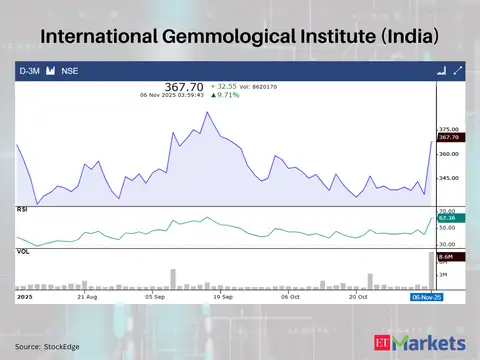Screen dimensions: 480x360
Task: Click the 8.6M volume value tag
Action: coord(451,257)
